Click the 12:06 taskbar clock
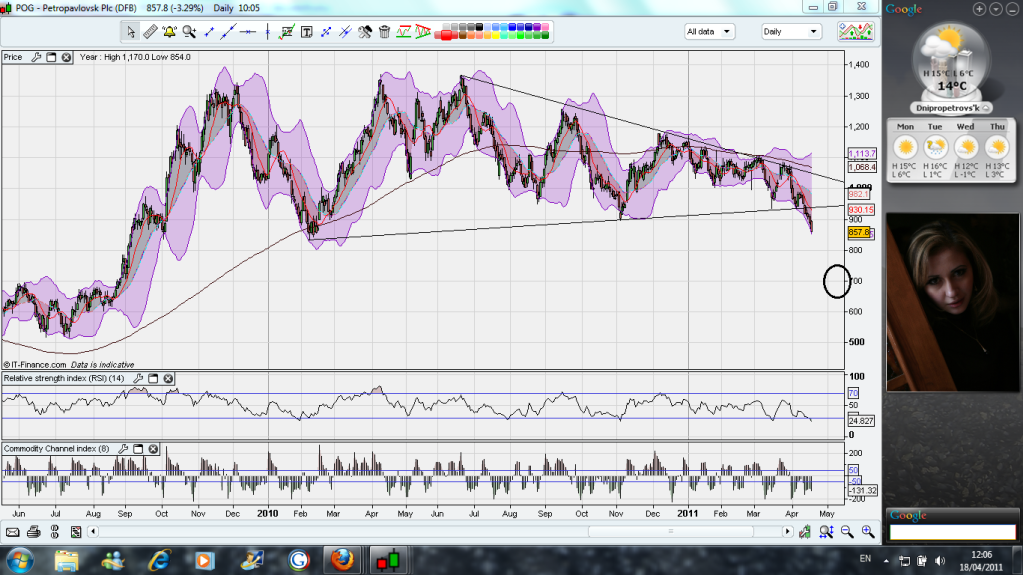The image size is (1023, 575). 981,555
